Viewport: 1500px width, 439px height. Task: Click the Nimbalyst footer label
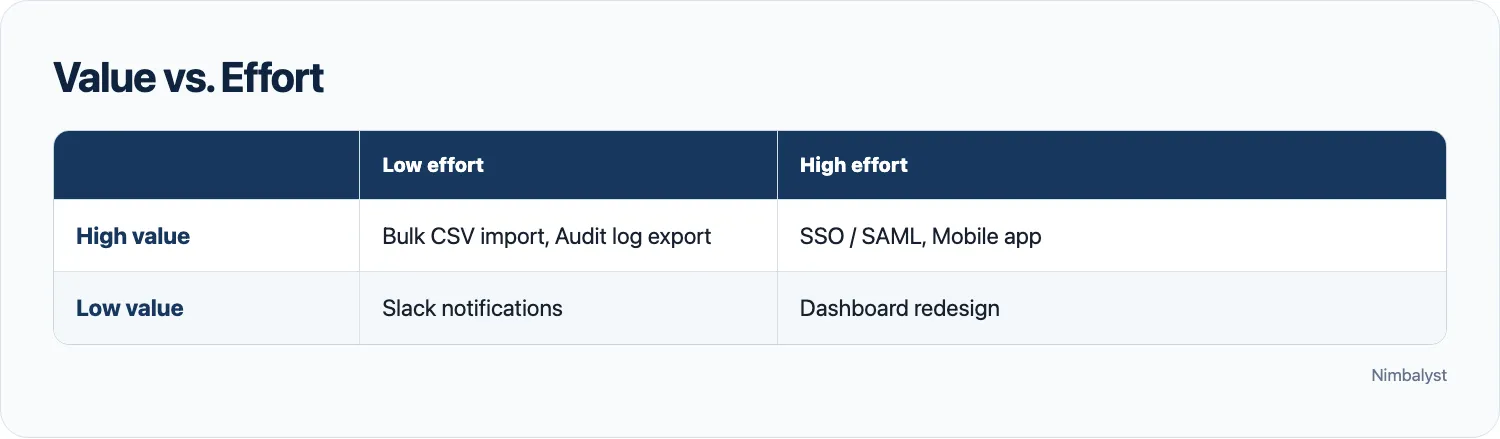click(x=1408, y=376)
